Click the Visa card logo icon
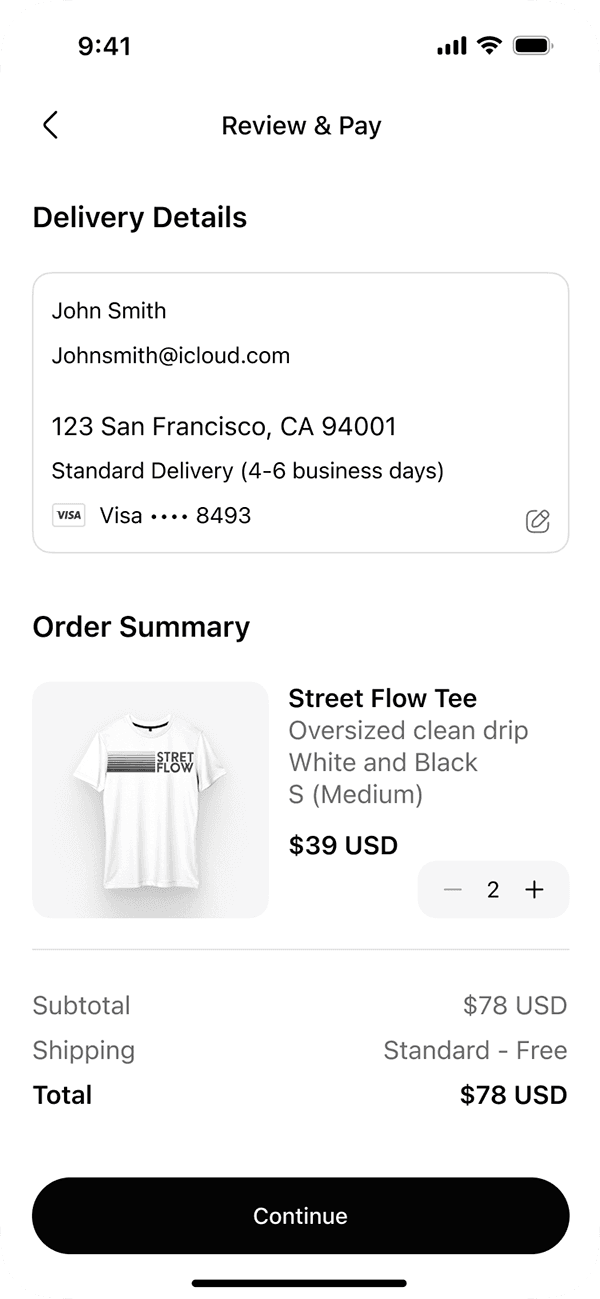 click(x=69, y=516)
